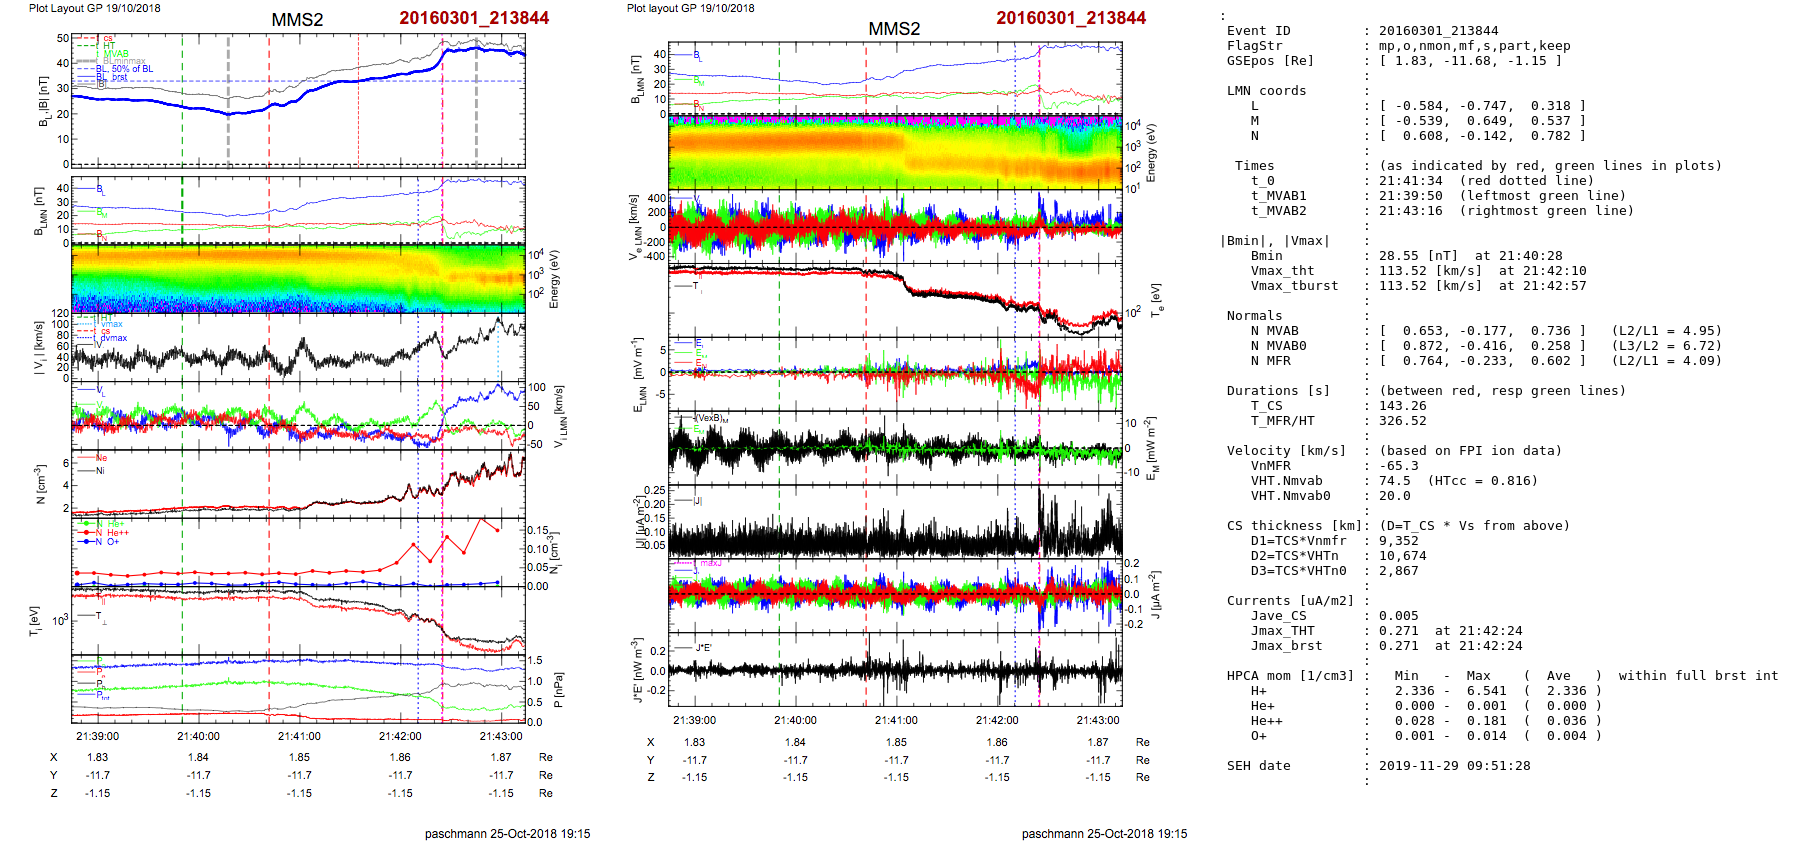This screenshot has height=841, width=1804.
Task: Select red 20160301_213844 title on left plot
Action: pos(474,18)
